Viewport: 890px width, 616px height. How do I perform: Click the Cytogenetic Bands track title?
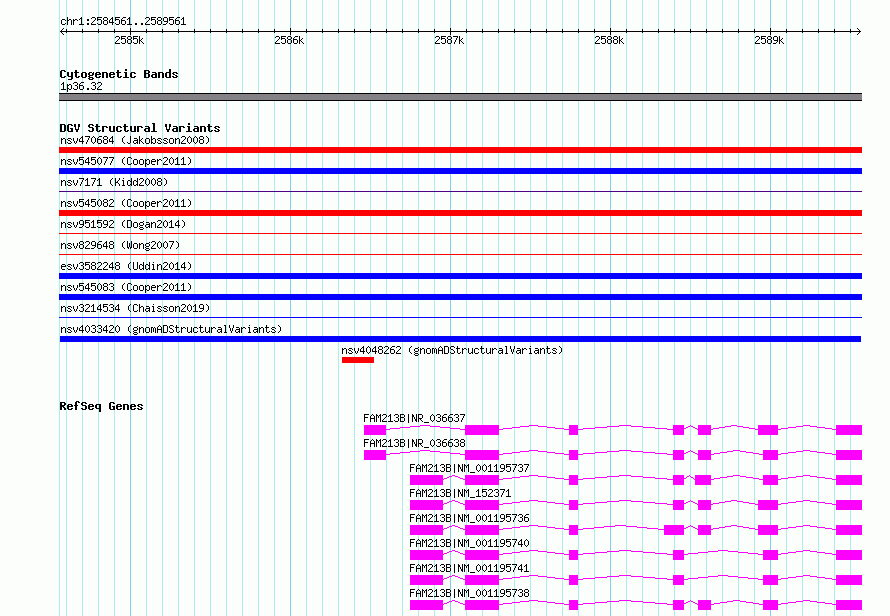click(x=119, y=74)
